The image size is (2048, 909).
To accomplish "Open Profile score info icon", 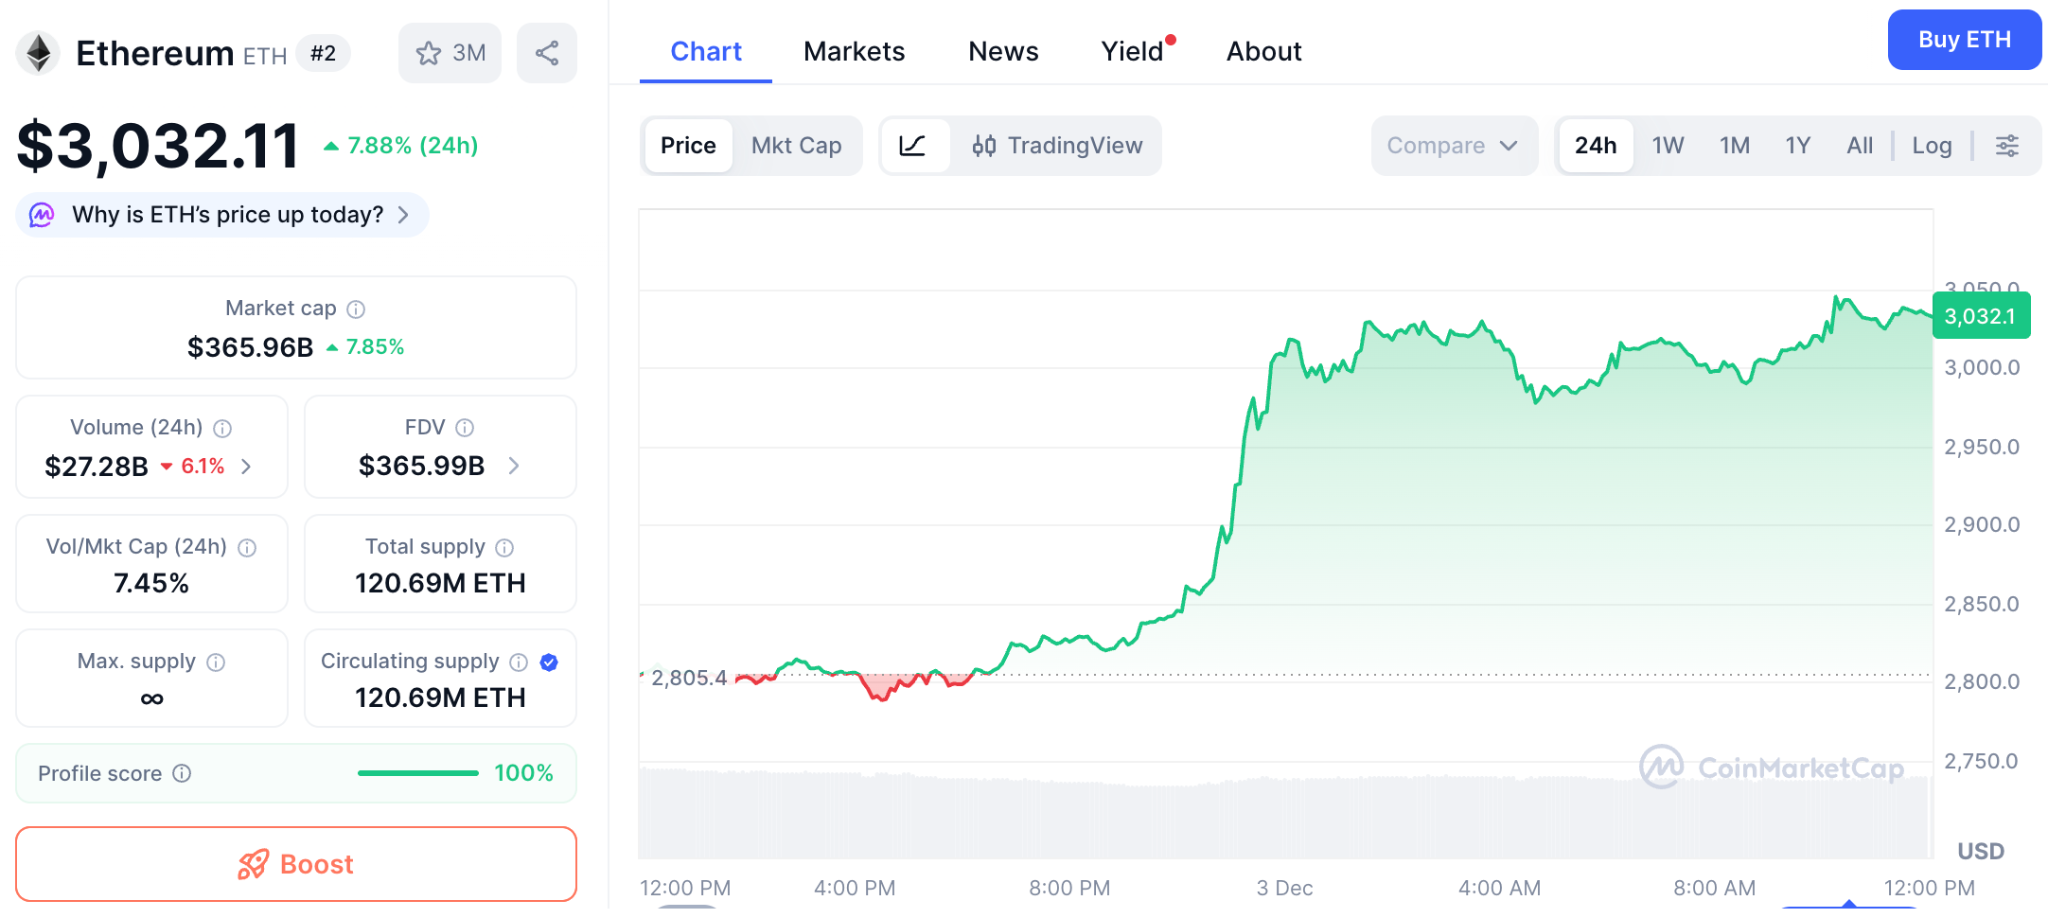I will coord(182,773).
